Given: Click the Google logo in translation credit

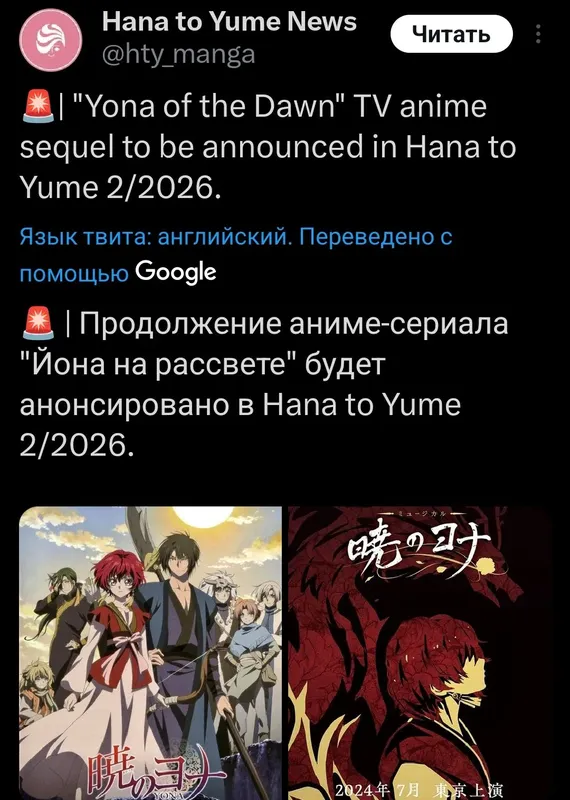Looking at the screenshot, I should coord(176,272).
